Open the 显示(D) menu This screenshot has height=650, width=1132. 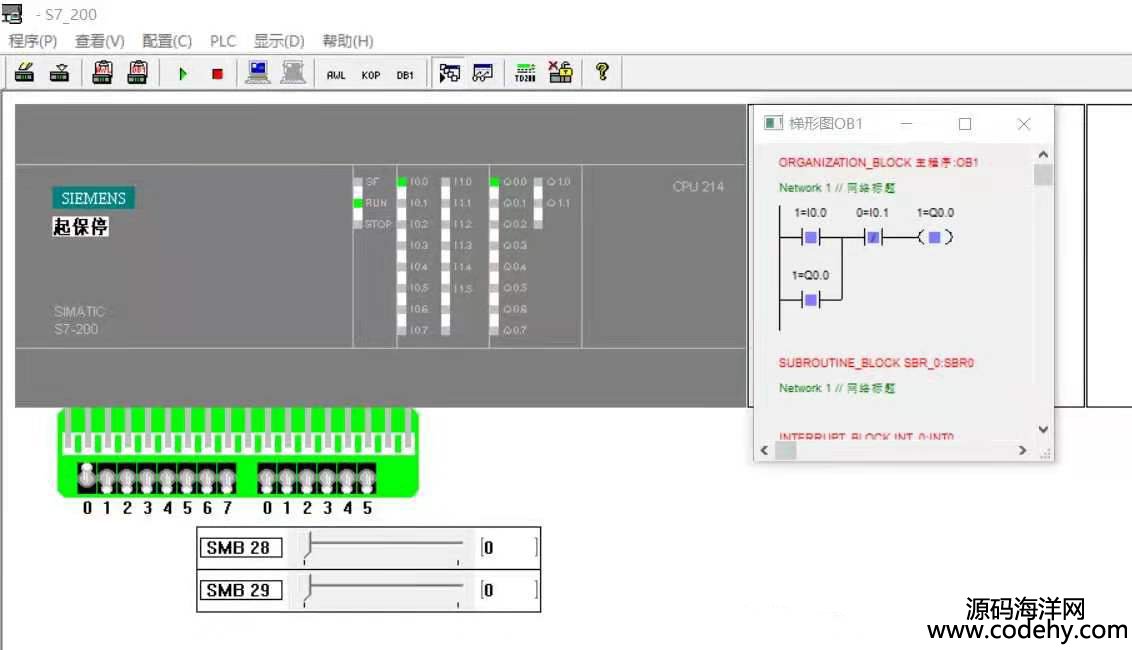coord(279,41)
